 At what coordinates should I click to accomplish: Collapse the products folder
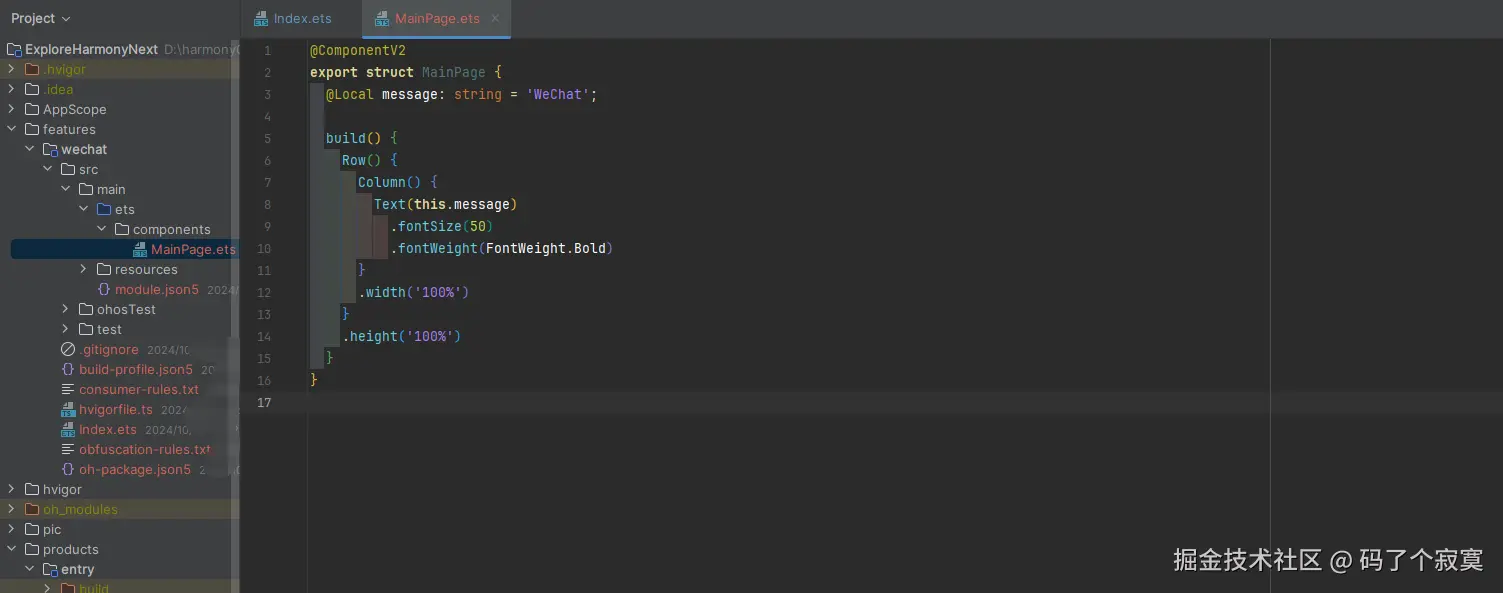tap(11, 549)
